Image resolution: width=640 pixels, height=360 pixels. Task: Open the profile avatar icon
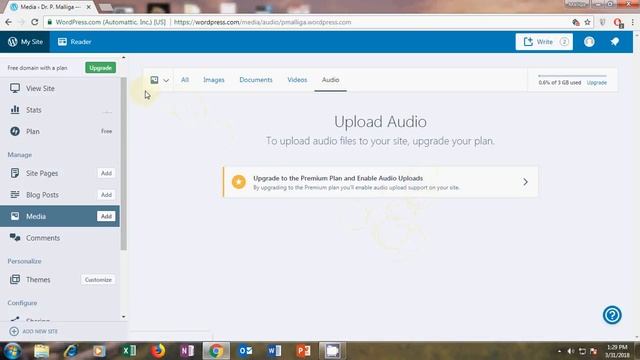(589, 42)
